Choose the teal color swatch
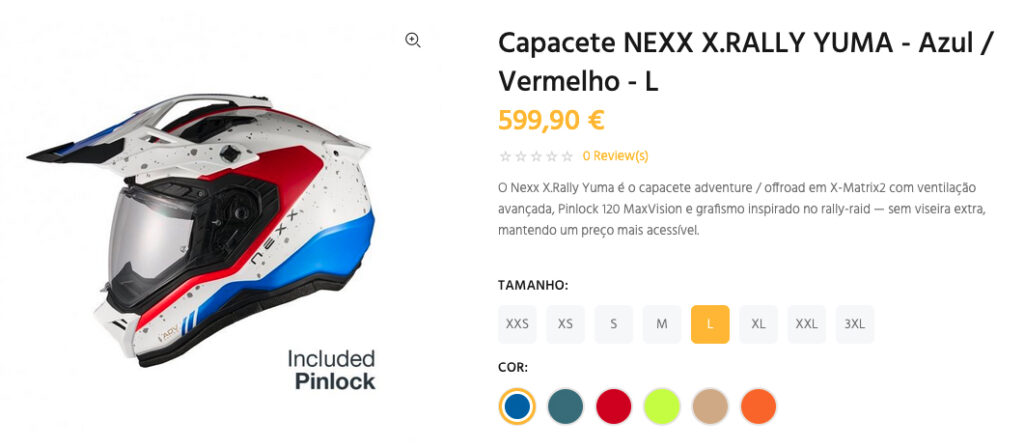 tap(565, 406)
